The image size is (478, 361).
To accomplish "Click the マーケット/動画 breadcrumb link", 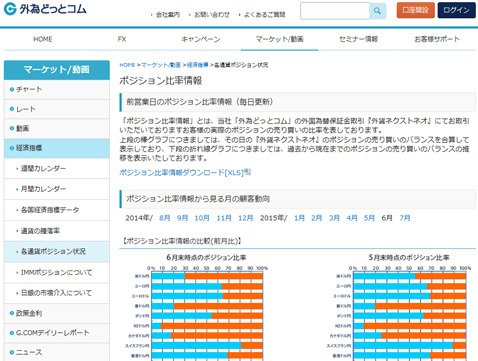I will [x=161, y=65].
